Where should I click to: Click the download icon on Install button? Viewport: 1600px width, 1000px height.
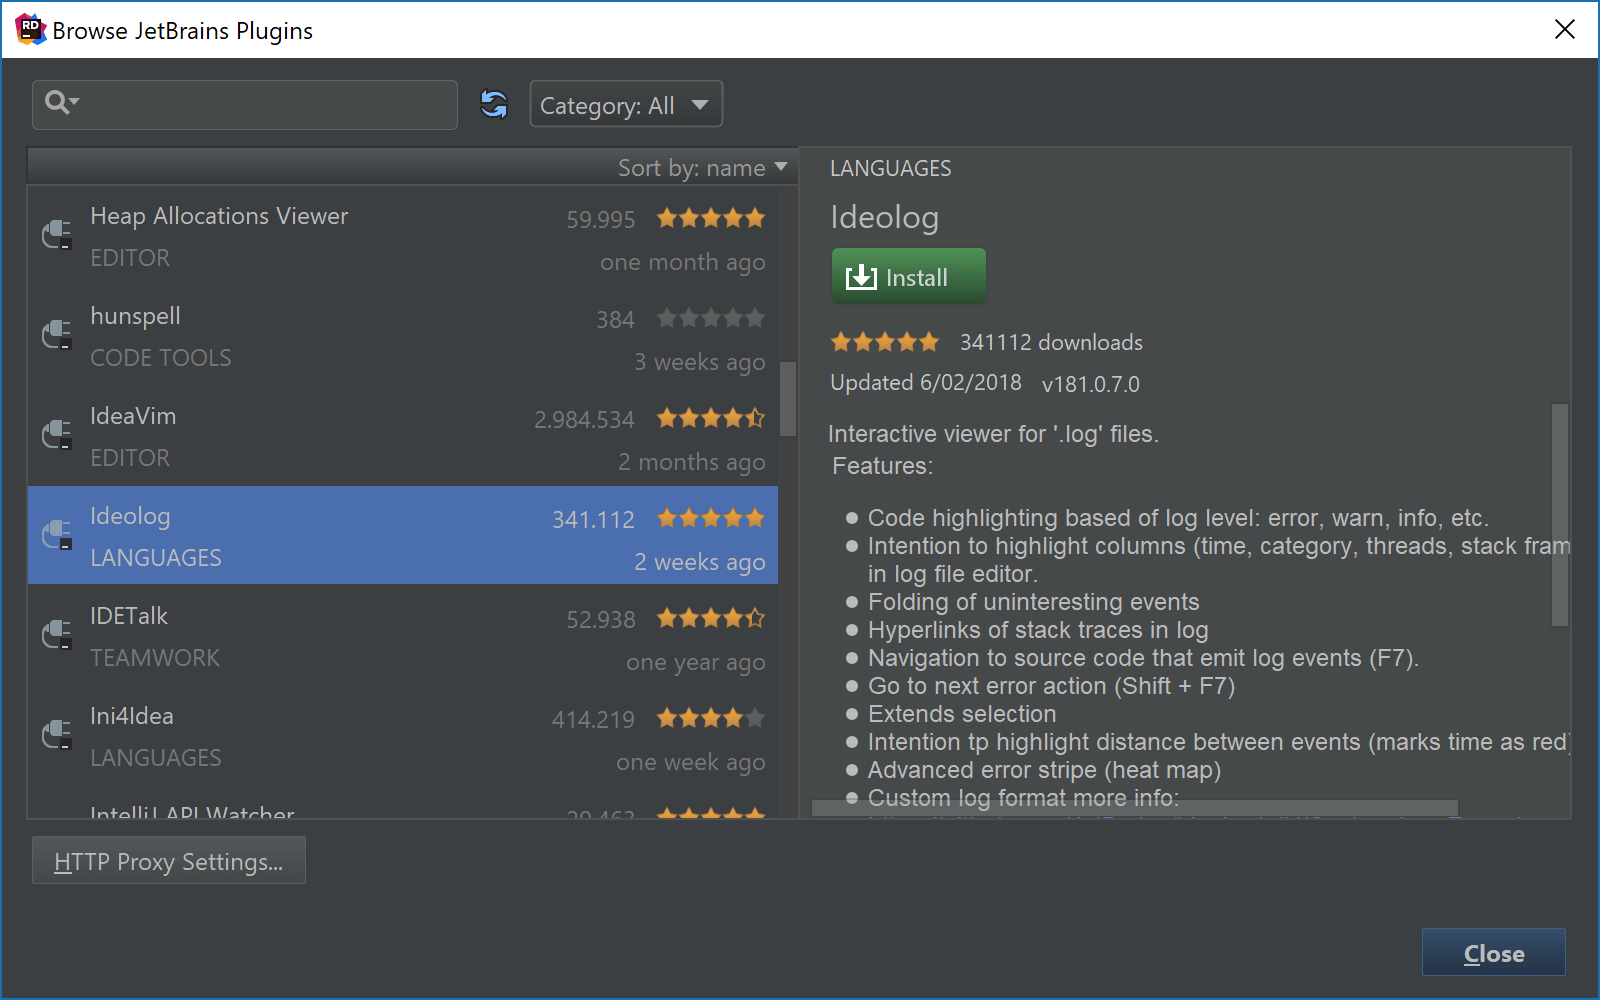coord(861,277)
